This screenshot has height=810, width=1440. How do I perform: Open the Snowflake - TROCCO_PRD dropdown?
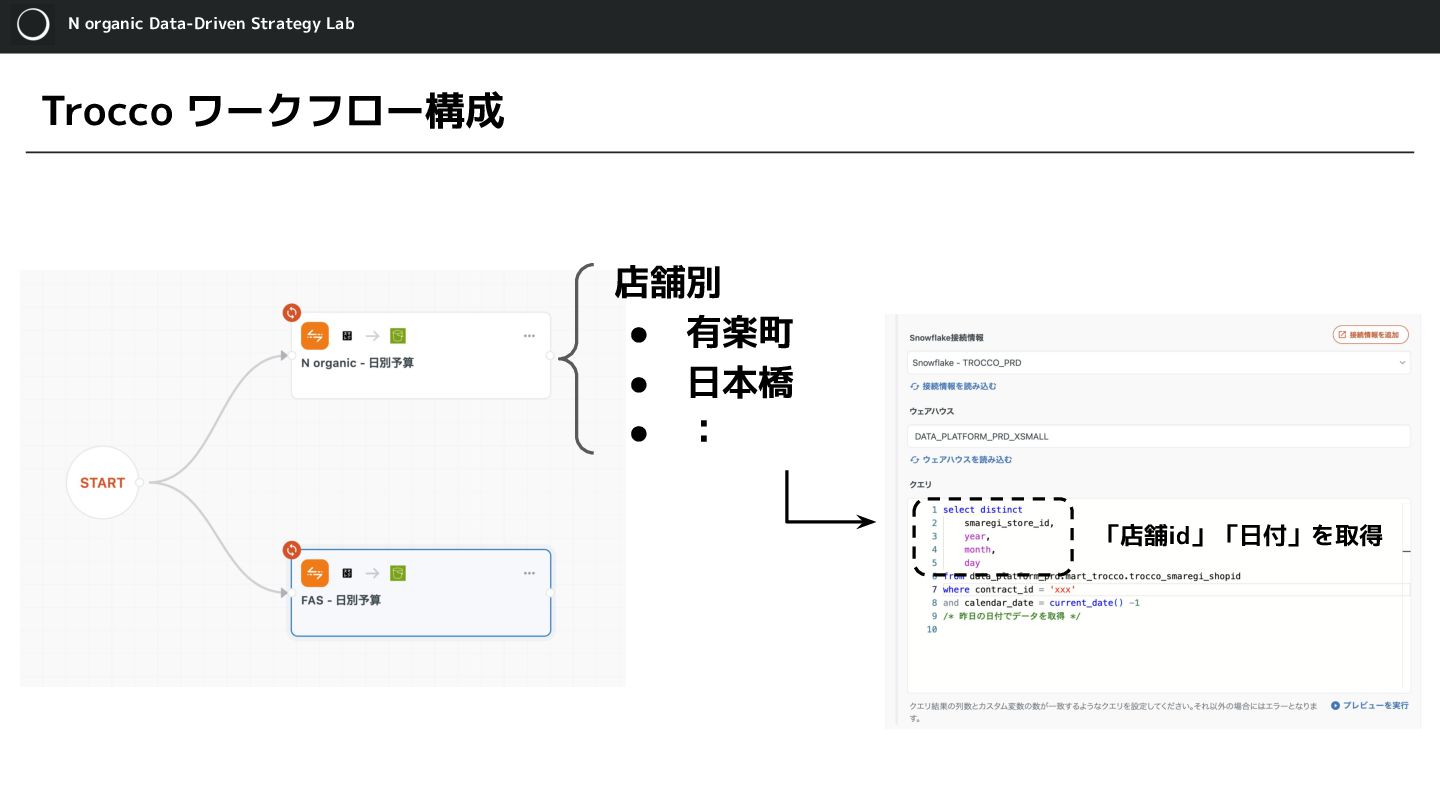(x=1159, y=362)
